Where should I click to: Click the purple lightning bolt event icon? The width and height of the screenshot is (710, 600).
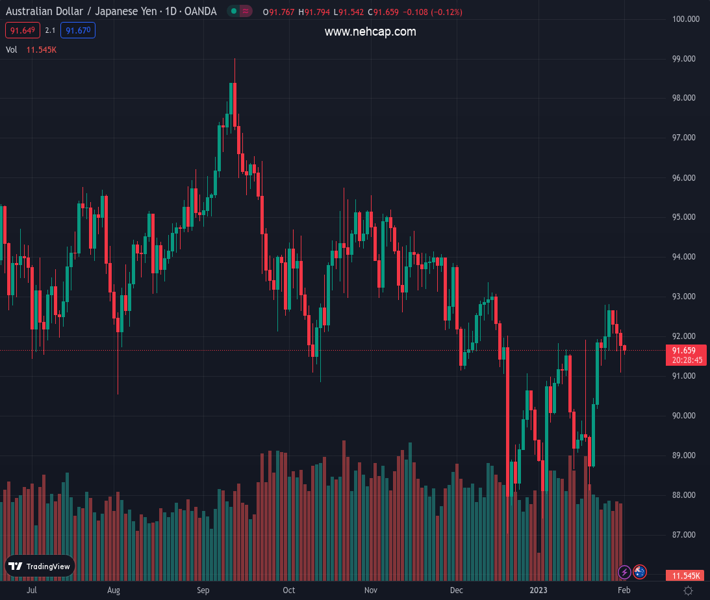pos(625,572)
